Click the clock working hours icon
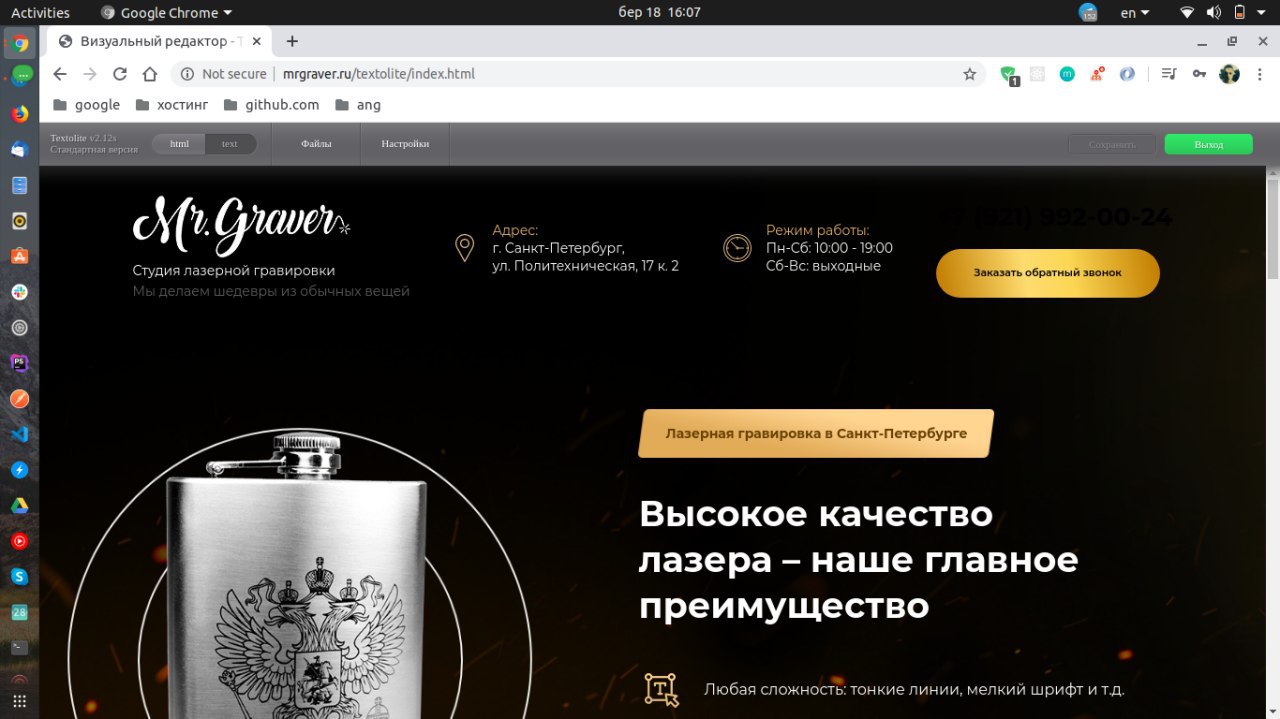The width and height of the screenshot is (1280, 719). (737, 248)
